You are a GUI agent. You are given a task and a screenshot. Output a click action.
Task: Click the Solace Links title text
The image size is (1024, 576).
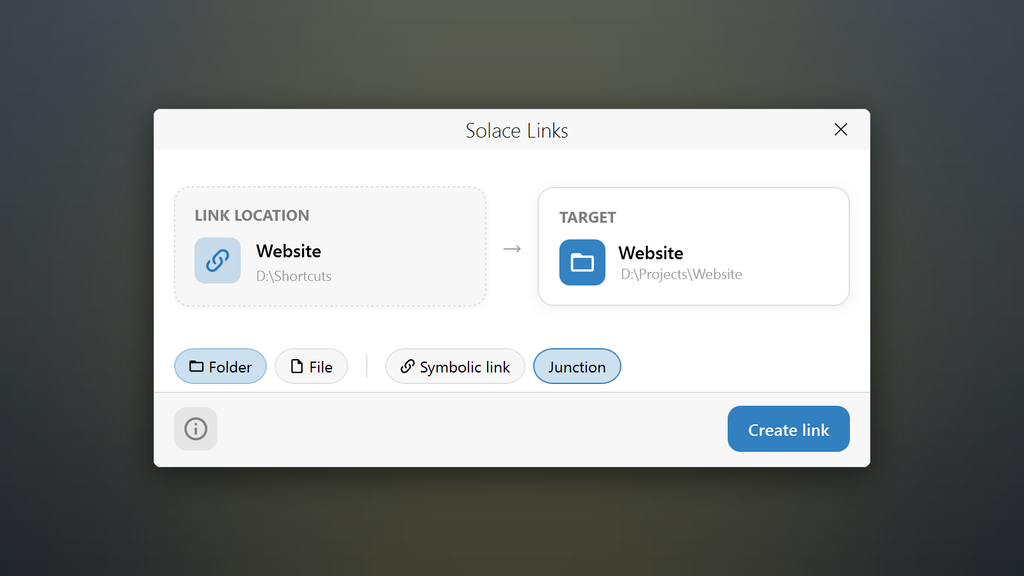coord(517,131)
